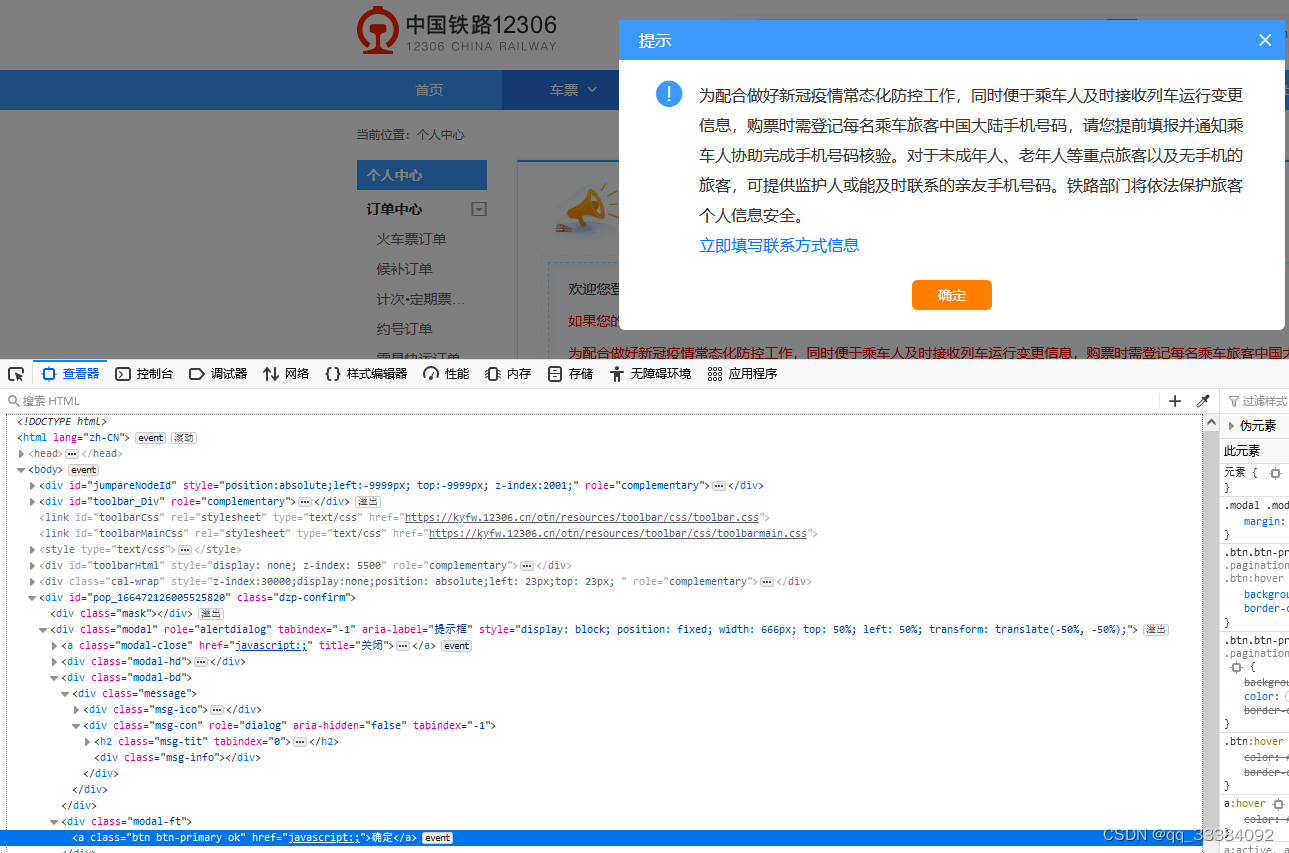This screenshot has width=1289, height=853.
Task: Click the event badge on modal-close link
Action: [x=457, y=646]
